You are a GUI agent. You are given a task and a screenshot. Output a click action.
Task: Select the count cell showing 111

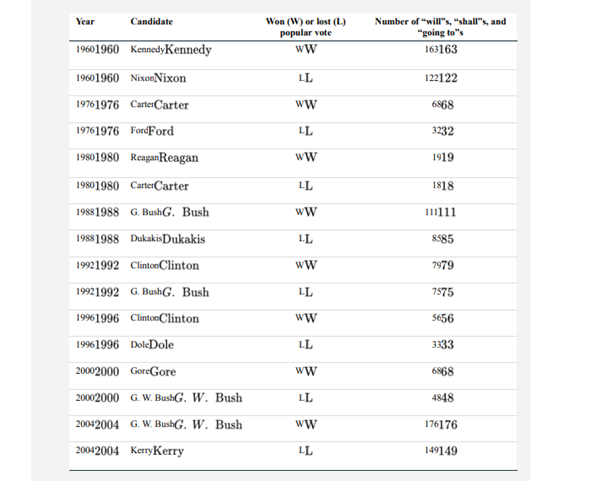click(x=441, y=212)
